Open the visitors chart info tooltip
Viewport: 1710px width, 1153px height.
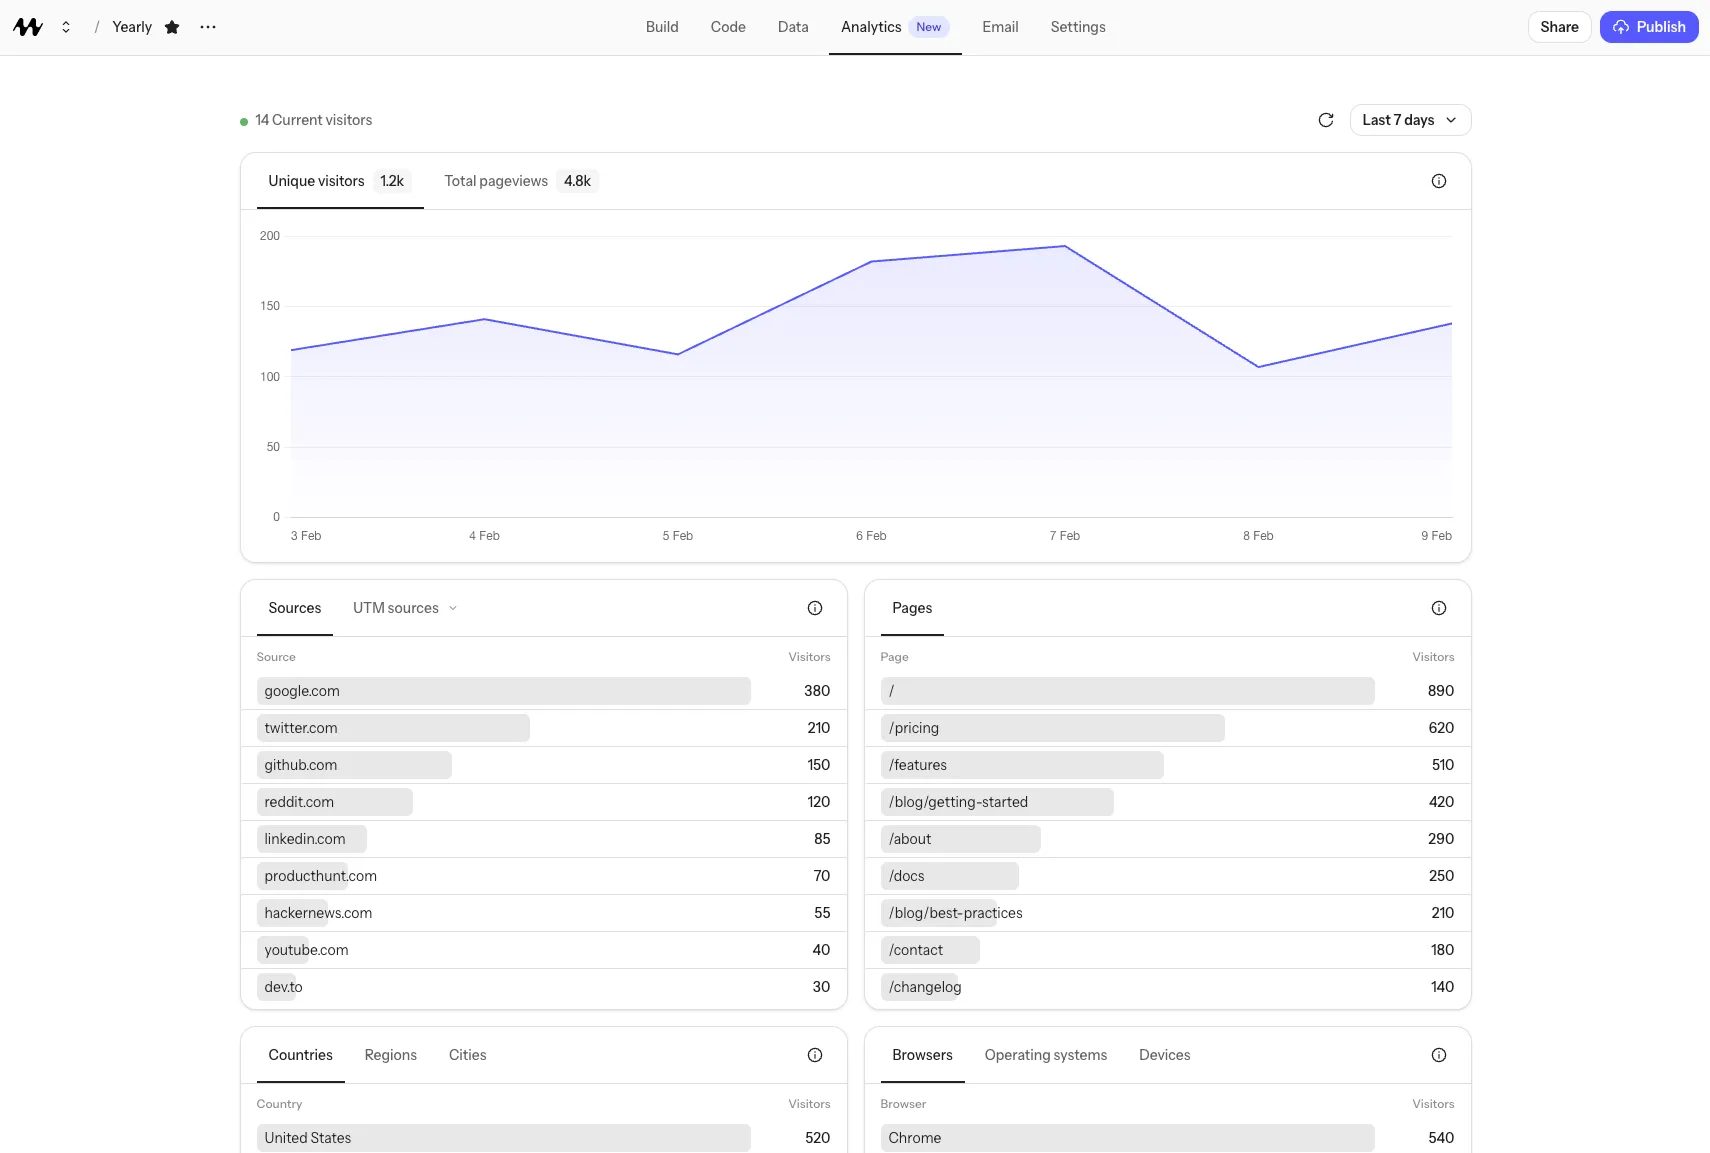pos(1438,181)
